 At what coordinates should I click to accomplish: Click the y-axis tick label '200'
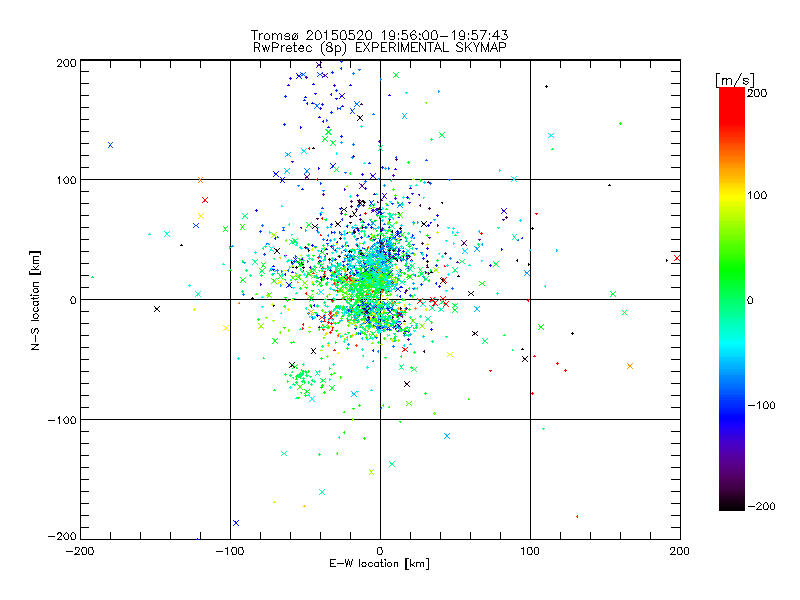(66, 63)
